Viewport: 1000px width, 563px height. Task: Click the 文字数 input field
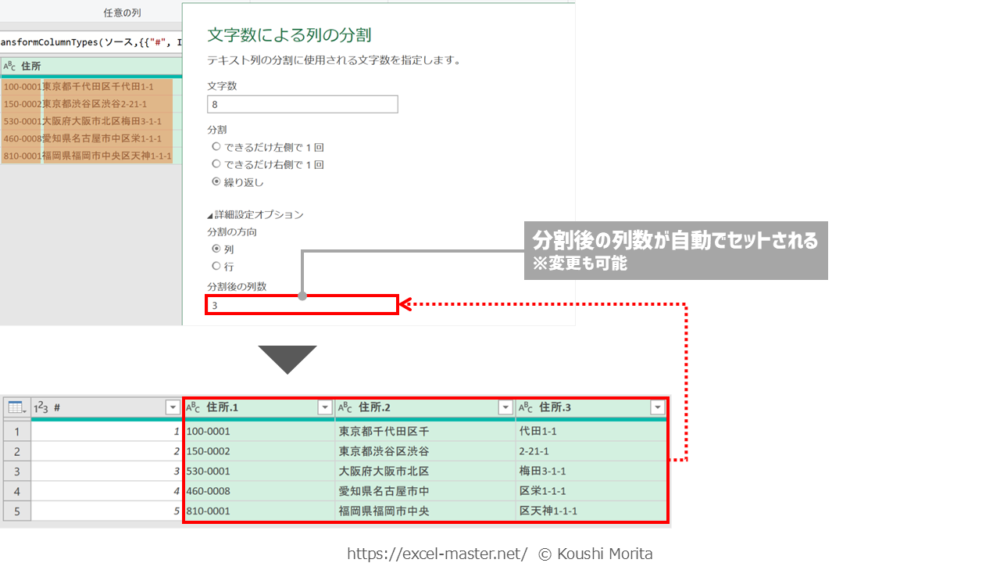pos(302,104)
